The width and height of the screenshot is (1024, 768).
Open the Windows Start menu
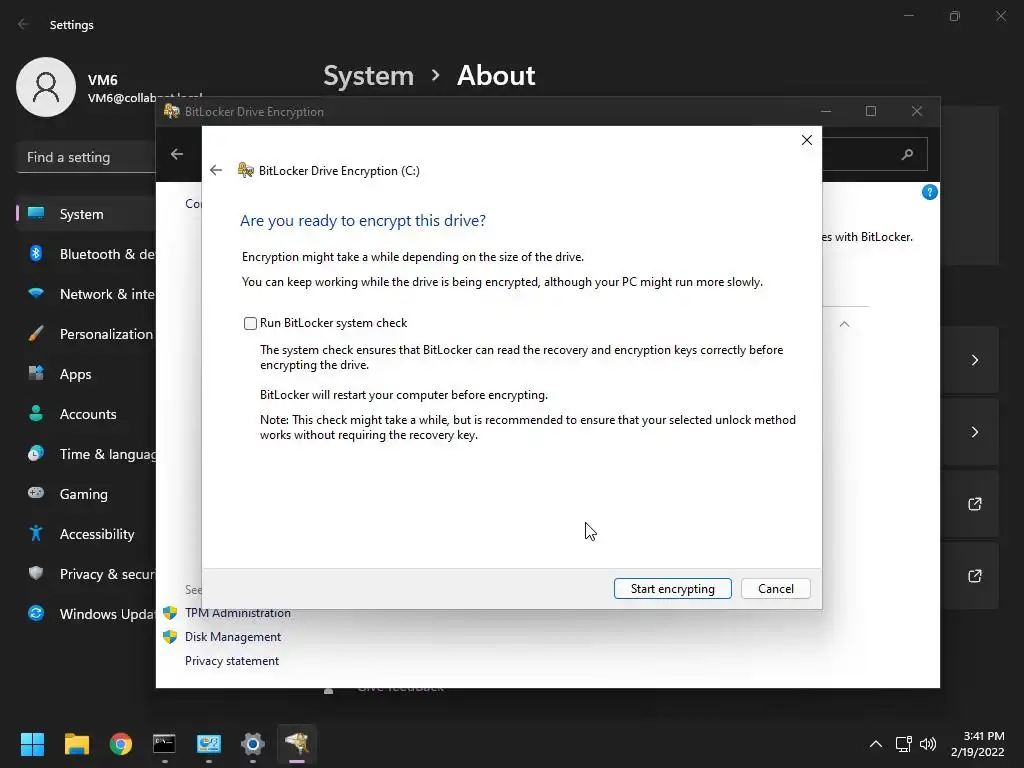coord(32,744)
